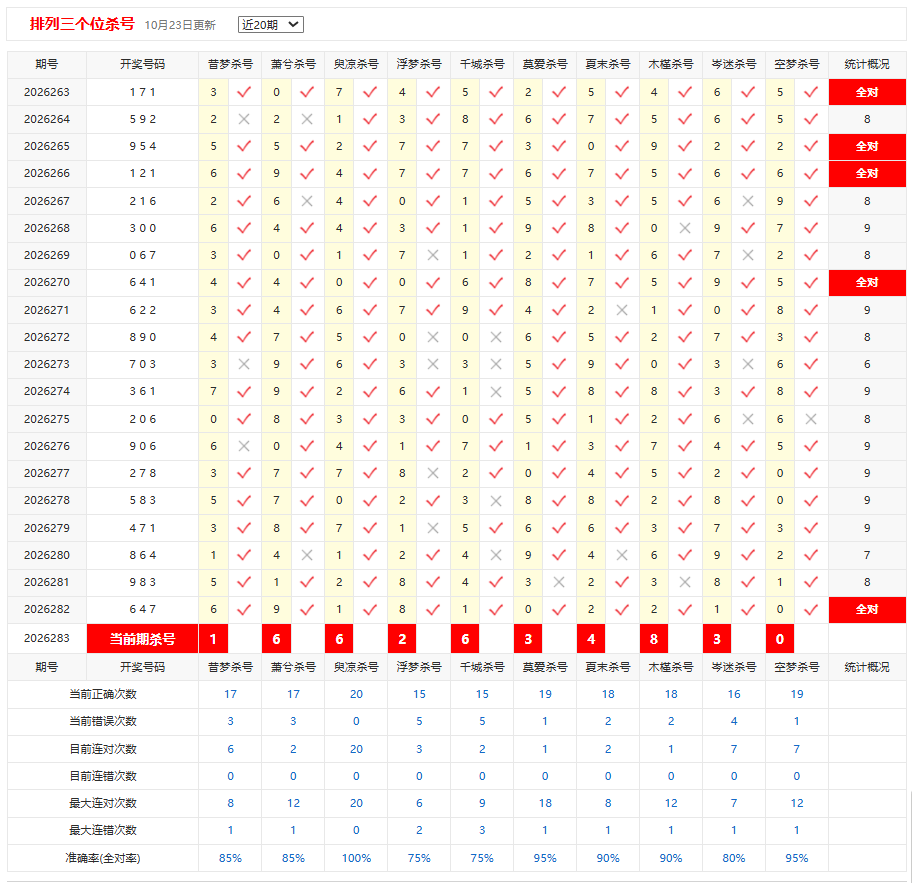Viewport: 912px width, 883px height.
Task: Click the 10月23日更新 update date text
Action: pyautogui.click(x=180, y=25)
